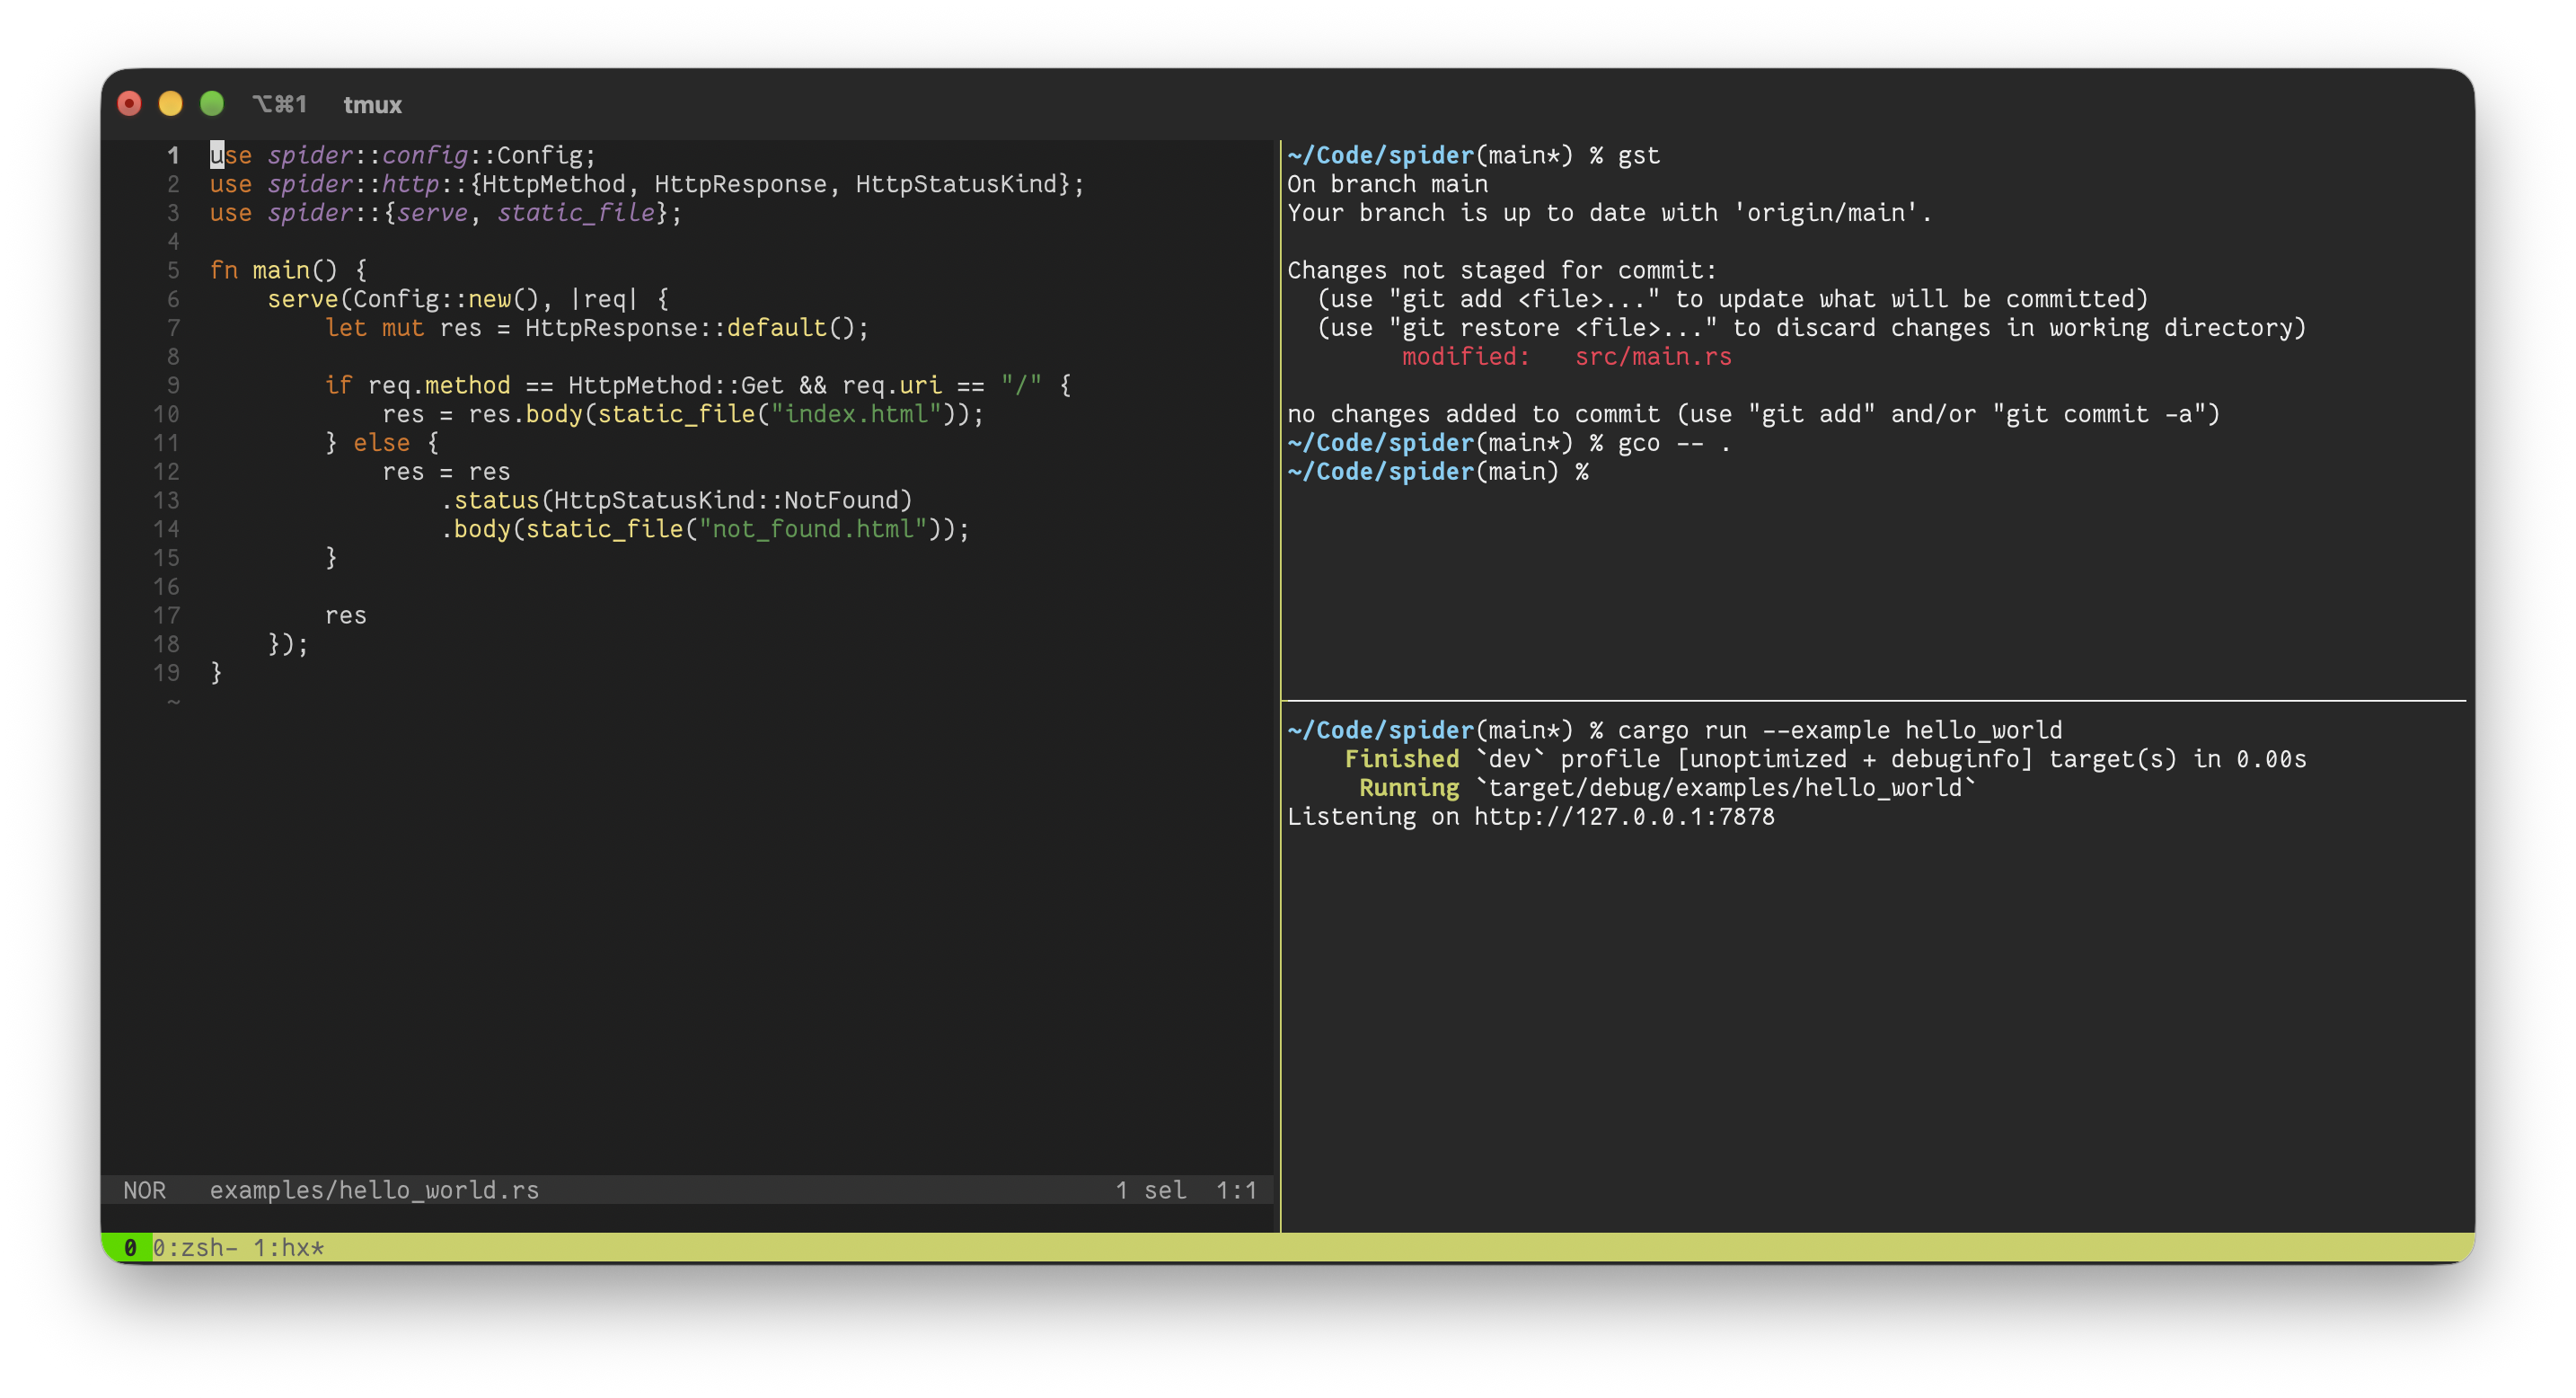2576x1398 pixels.
Task: Click the tmux window title
Action: (372, 105)
